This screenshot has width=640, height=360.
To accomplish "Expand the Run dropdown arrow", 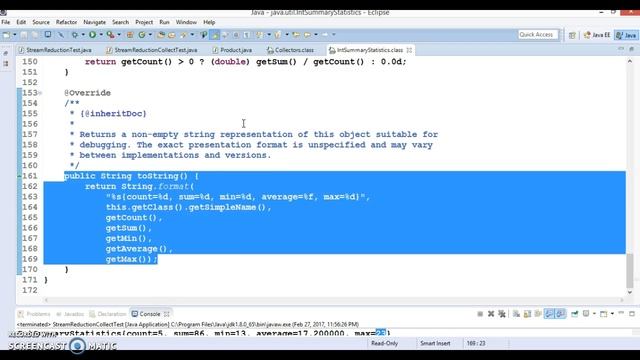I will tap(101, 35).
